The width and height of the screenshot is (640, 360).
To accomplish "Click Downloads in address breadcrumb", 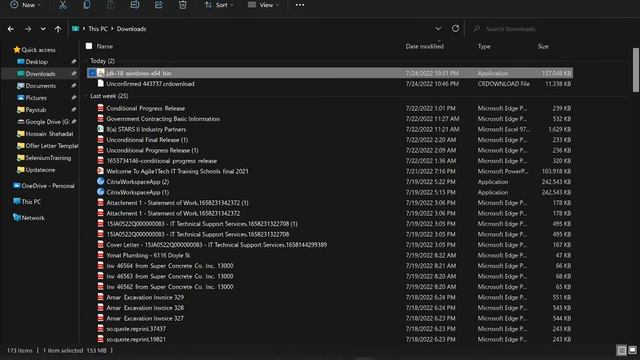I will click(131, 29).
